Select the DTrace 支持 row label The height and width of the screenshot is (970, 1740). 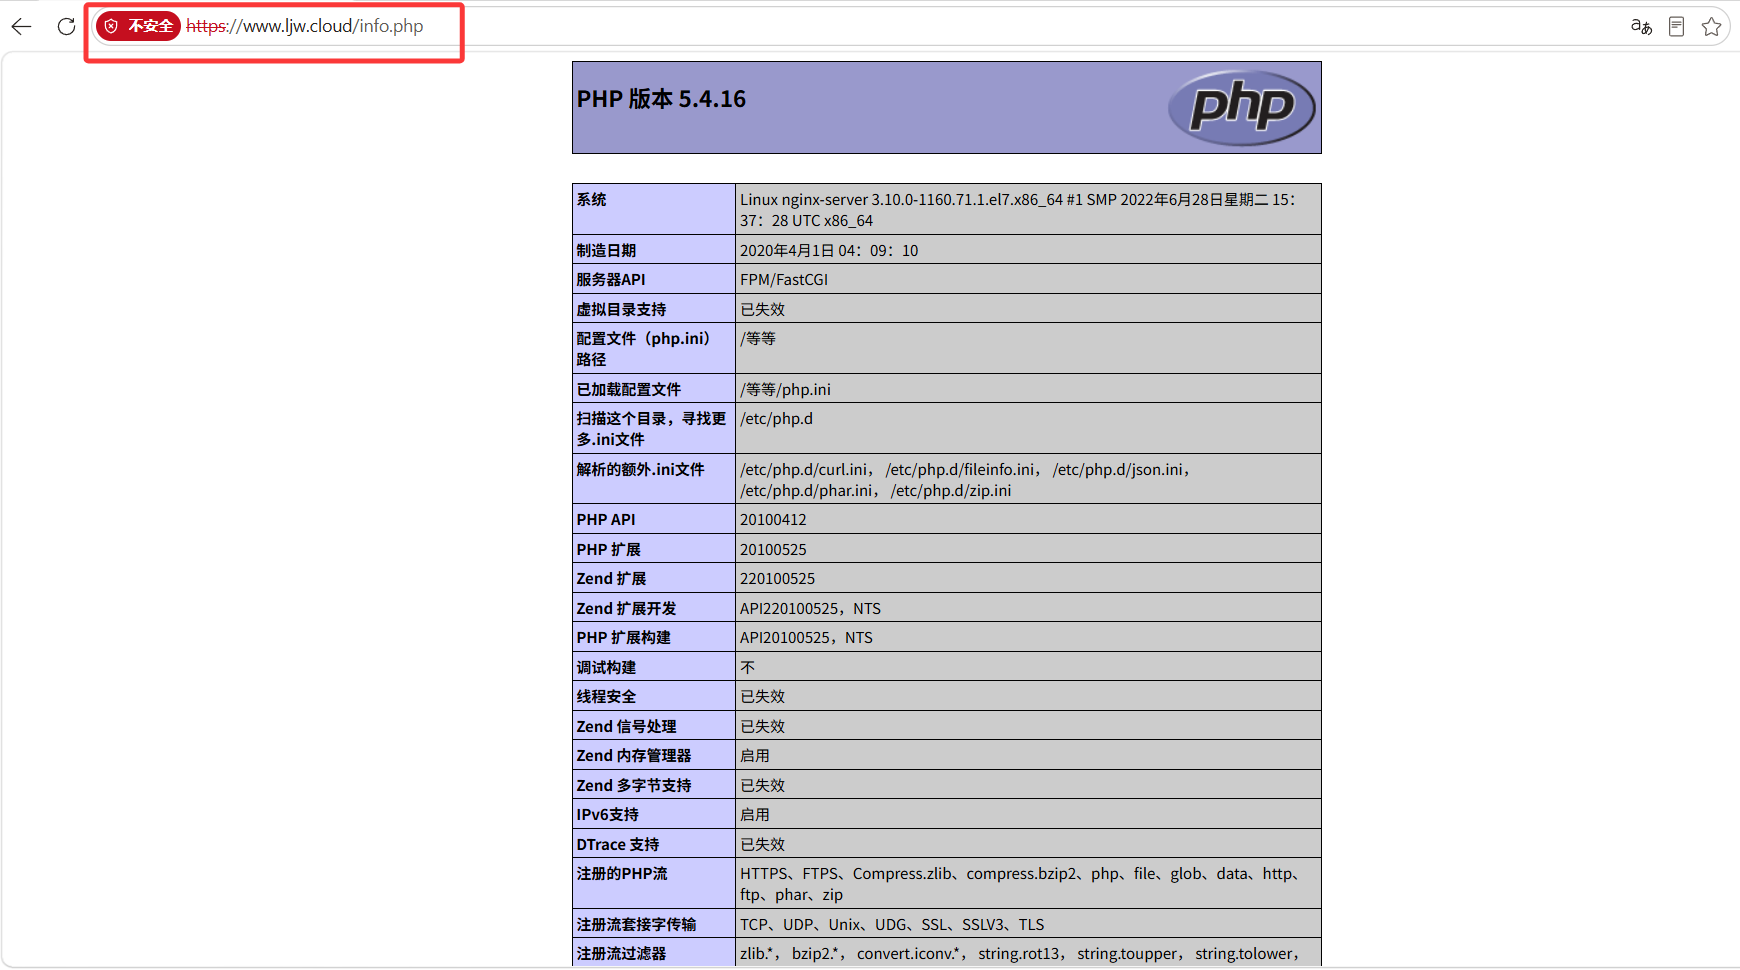(618, 844)
